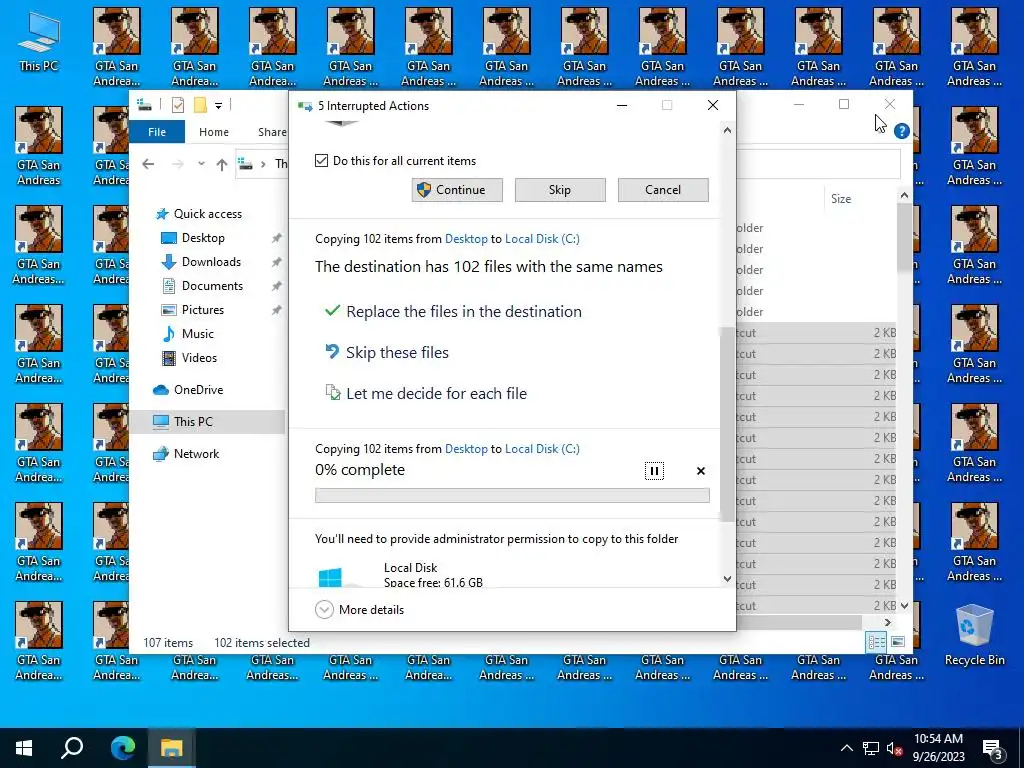Open Music in navigation pane
1024x768 pixels.
(187, 334)
